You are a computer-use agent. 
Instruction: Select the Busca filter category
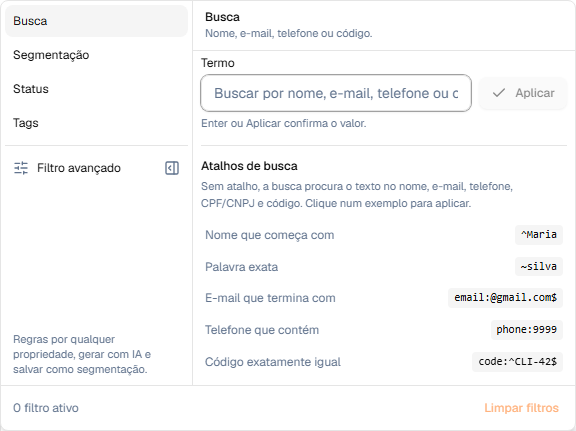point(96,21)
